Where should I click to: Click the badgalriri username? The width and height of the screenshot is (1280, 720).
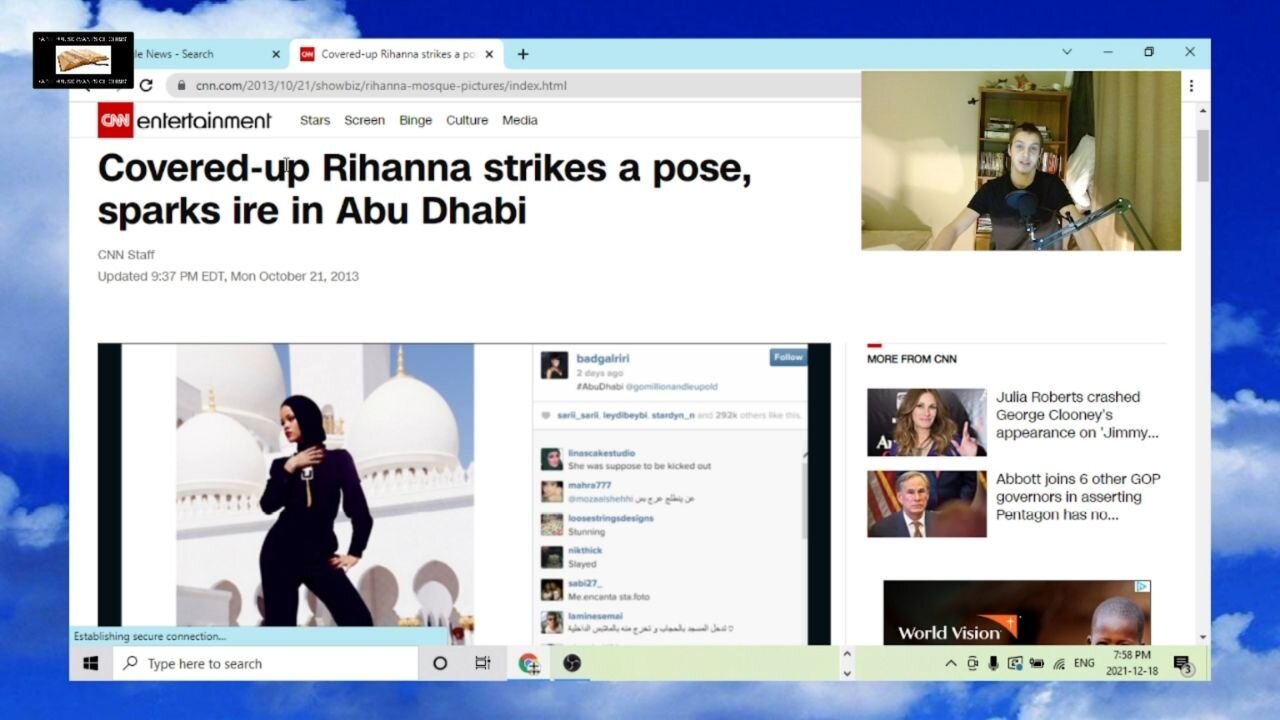(x=603, y=358)
